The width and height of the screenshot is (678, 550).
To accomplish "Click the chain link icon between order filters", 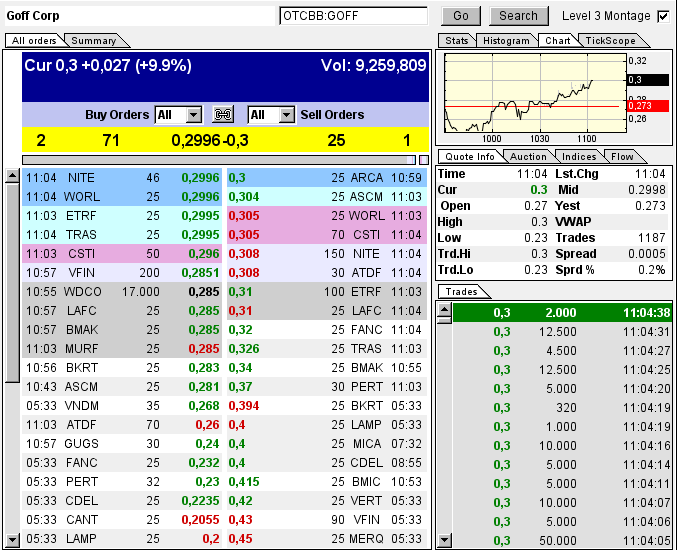I will [x=224, y=115].
